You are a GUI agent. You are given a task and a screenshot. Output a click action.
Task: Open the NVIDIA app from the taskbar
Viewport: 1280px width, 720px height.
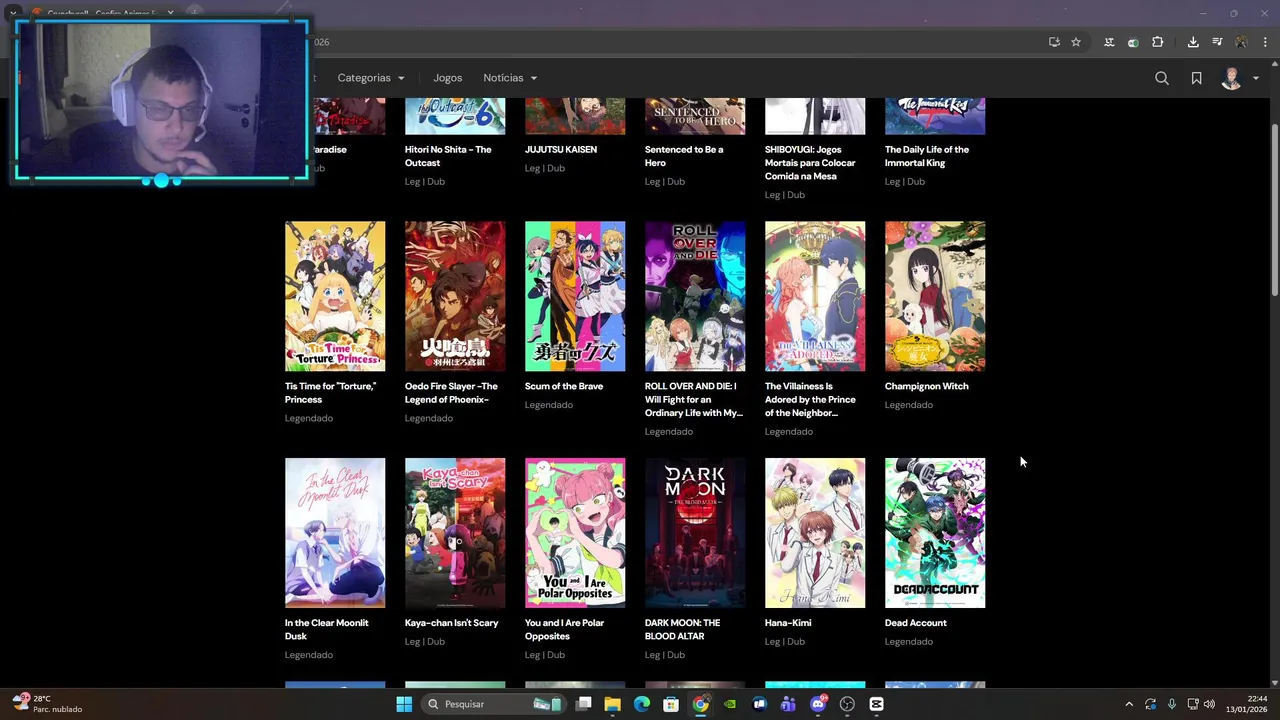(x=730, y=704)
